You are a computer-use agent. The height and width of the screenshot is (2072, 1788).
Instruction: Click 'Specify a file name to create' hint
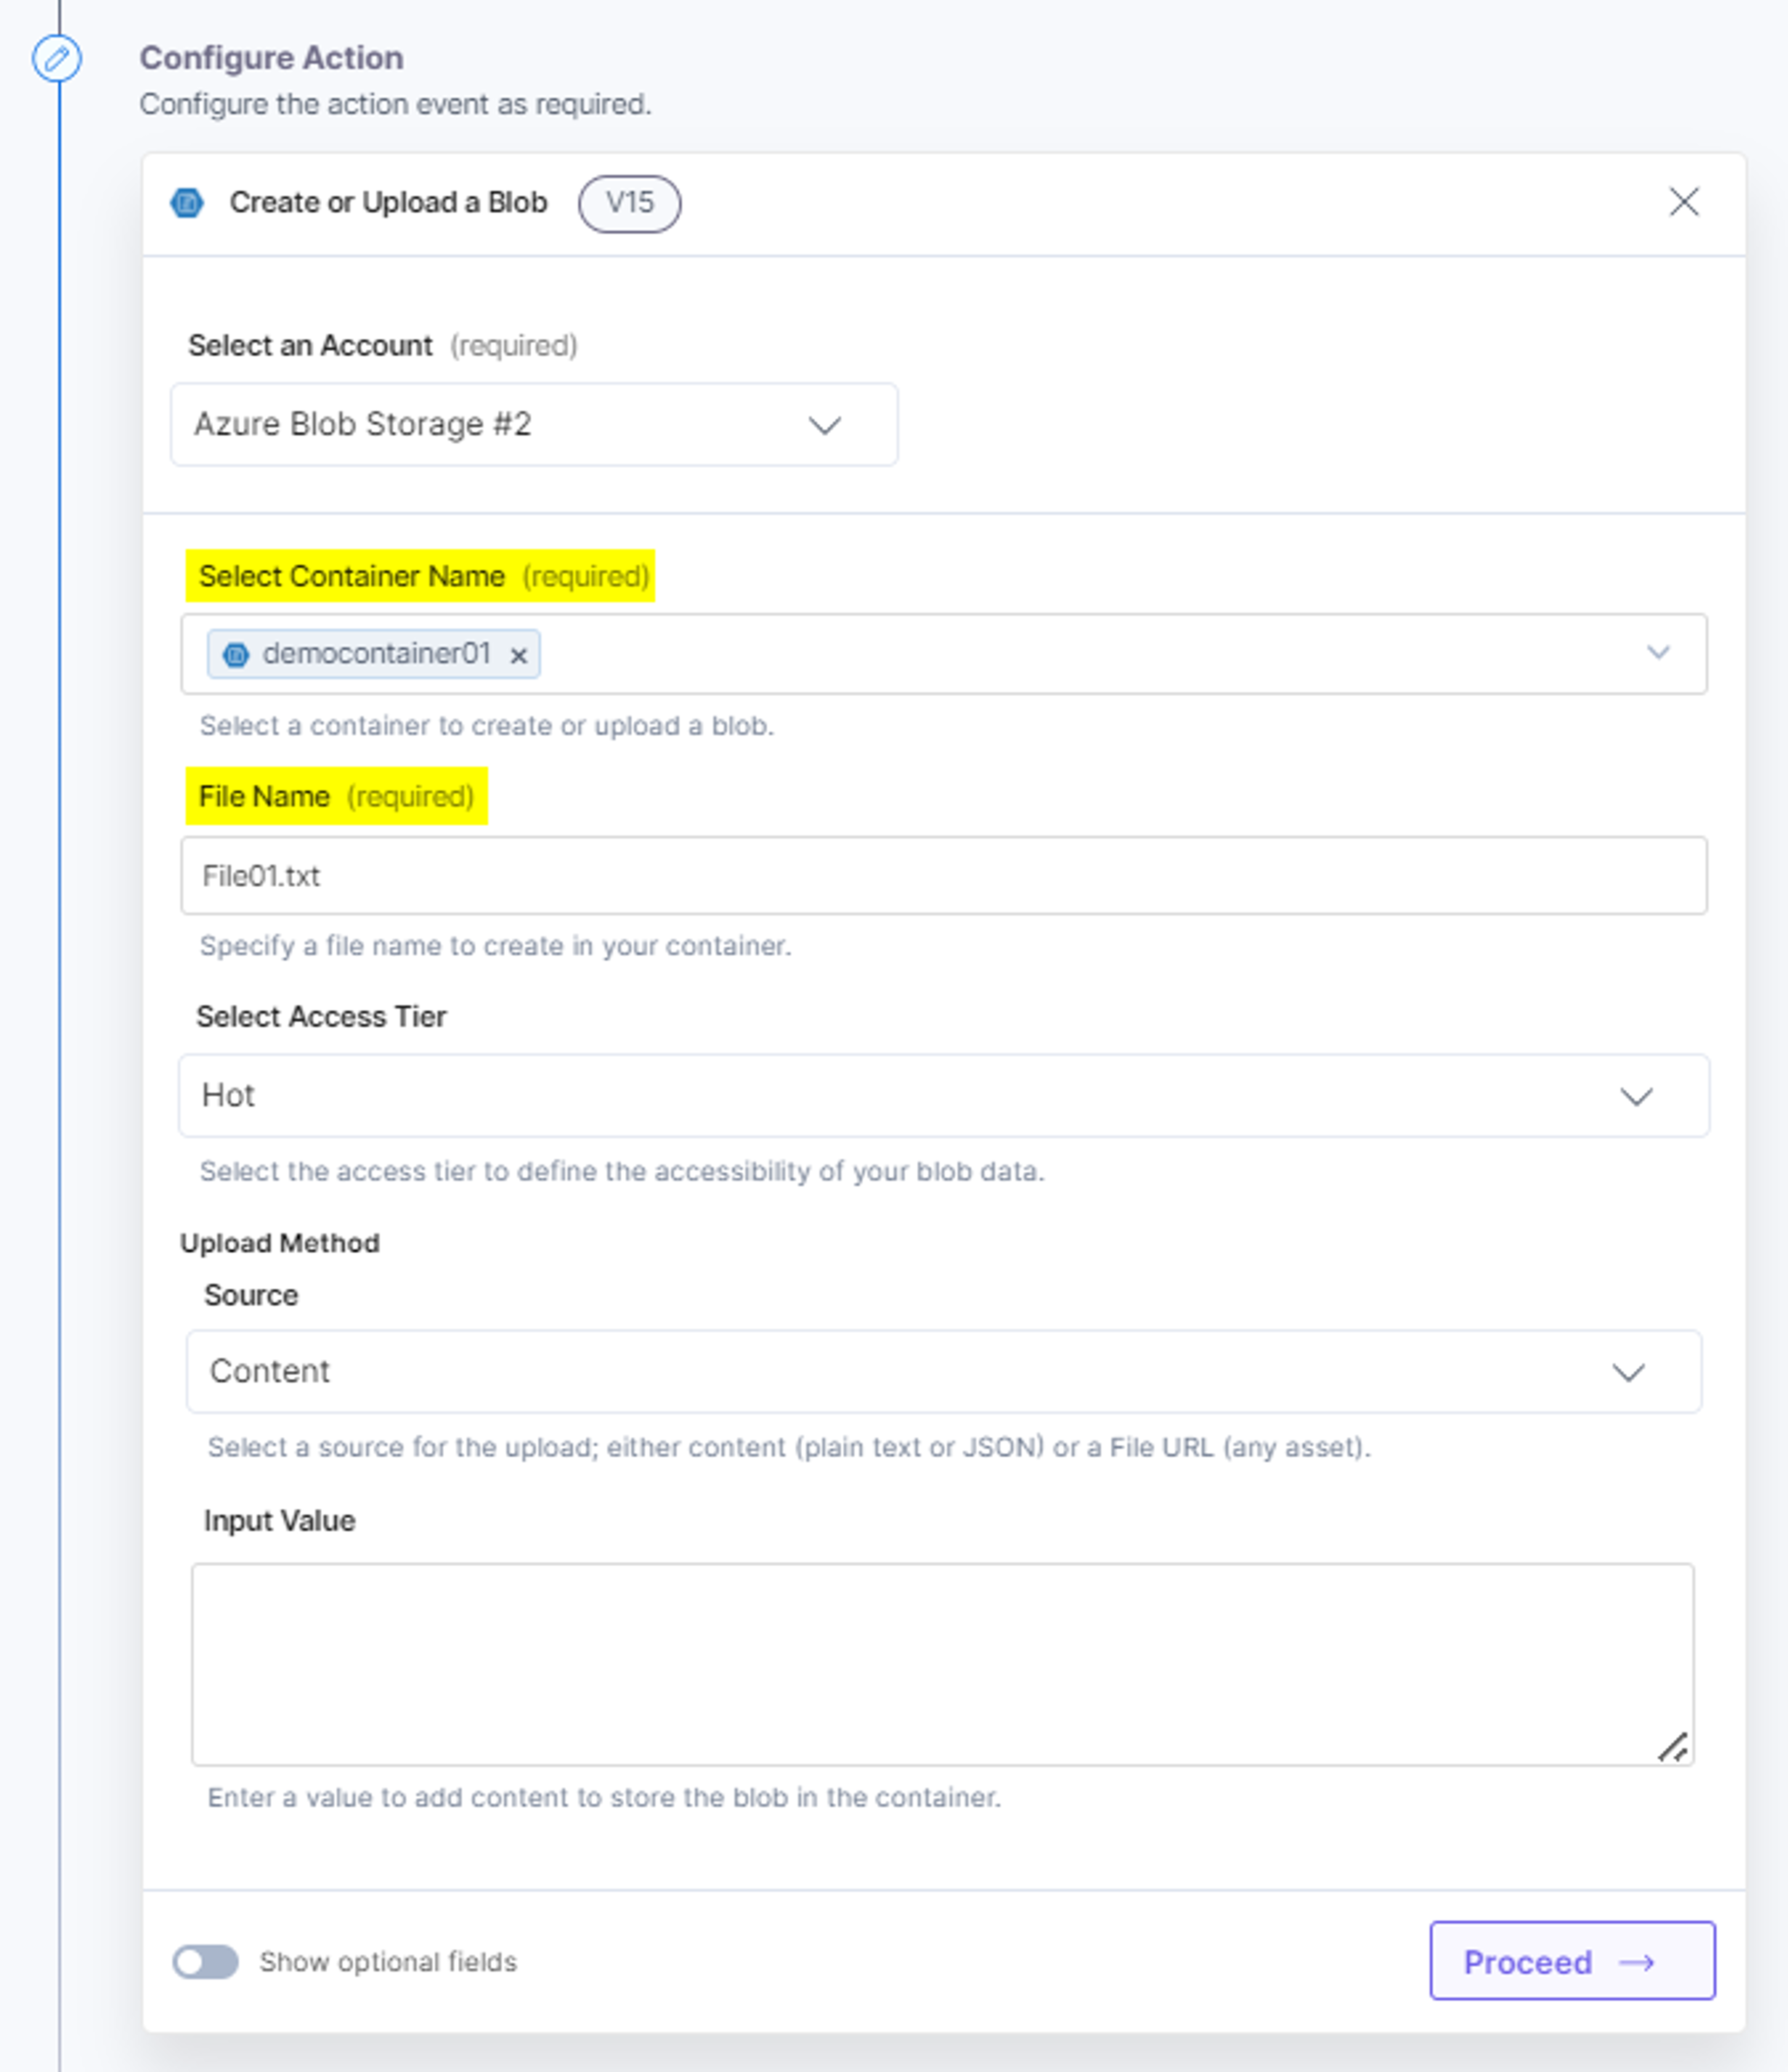point(495,946)
